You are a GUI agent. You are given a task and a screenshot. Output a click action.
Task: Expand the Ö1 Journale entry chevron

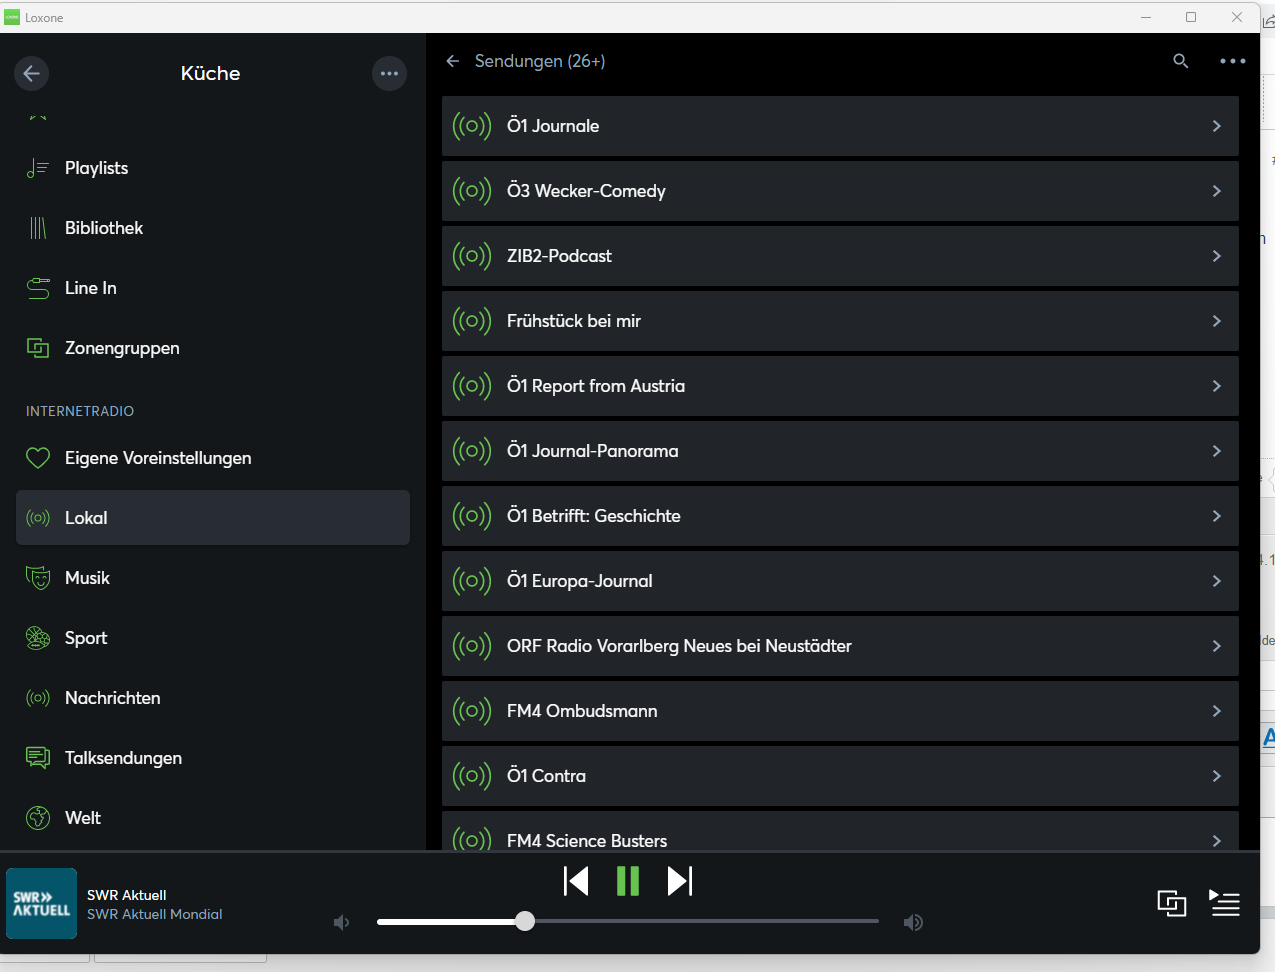pos(1216,126)
